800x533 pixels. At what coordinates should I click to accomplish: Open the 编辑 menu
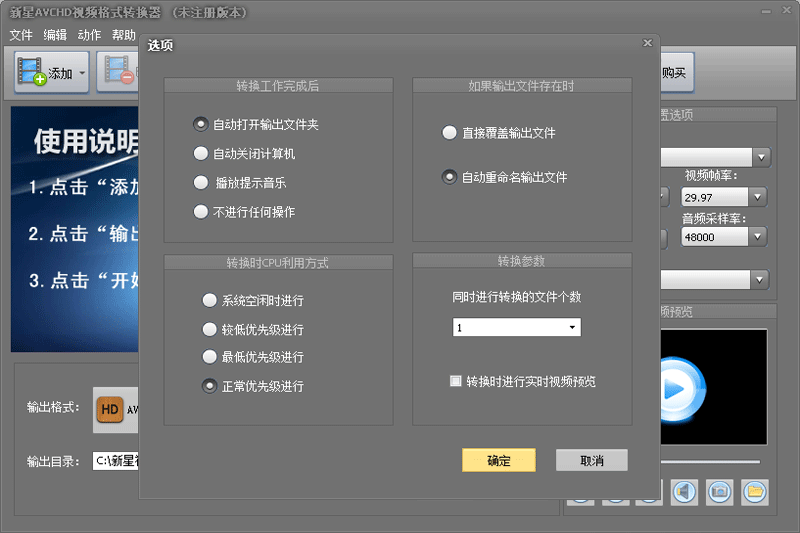[55, 35]
